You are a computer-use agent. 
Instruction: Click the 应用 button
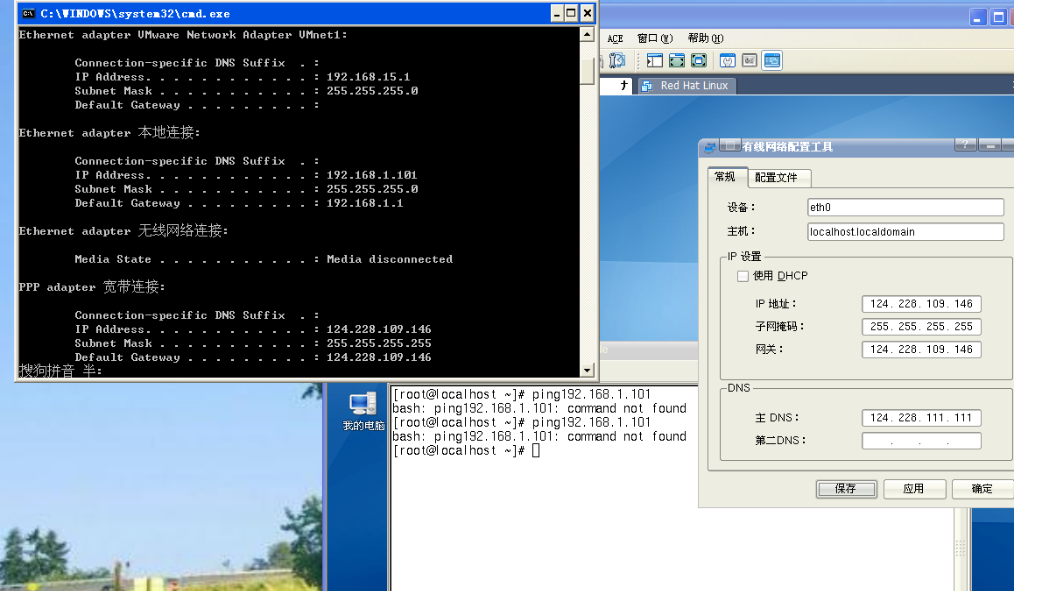coord(914,489)
